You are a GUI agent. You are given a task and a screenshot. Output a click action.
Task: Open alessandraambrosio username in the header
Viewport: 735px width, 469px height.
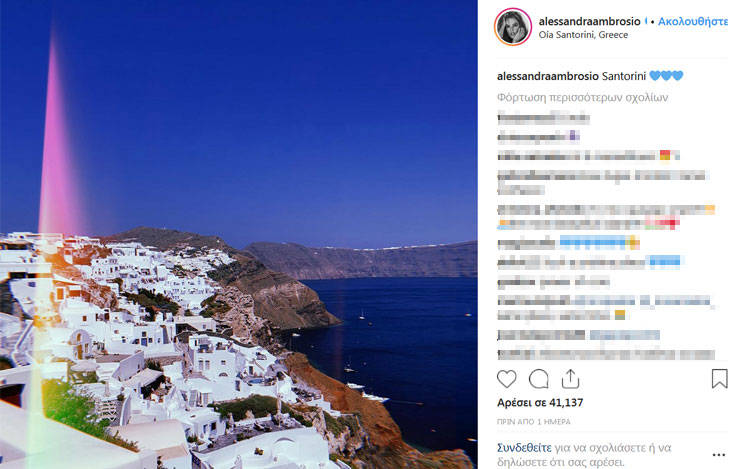tap(589, 22)
